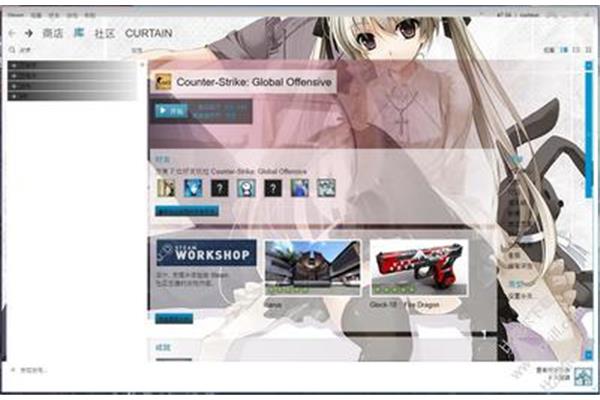The height and width of the screenshot is (400, 600).
Task: Expand the third game category row
Action: coord(72,86)
